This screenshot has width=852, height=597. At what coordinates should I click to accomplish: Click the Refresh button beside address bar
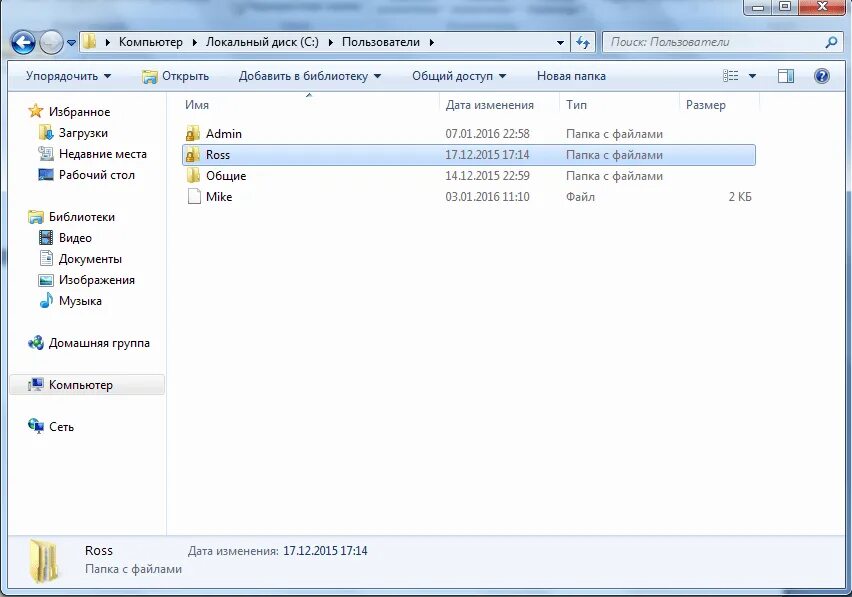click(x=582, y=42)
